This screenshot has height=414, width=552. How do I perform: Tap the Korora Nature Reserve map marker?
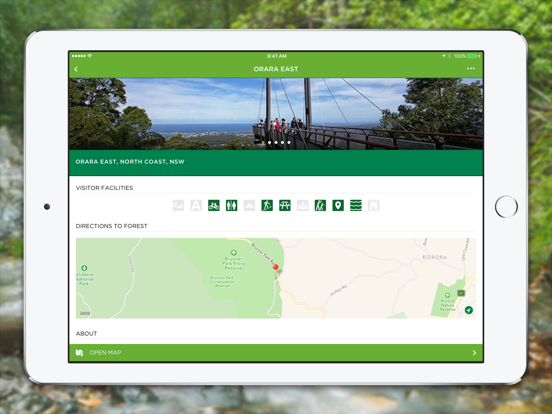click(x=447, y=295)
